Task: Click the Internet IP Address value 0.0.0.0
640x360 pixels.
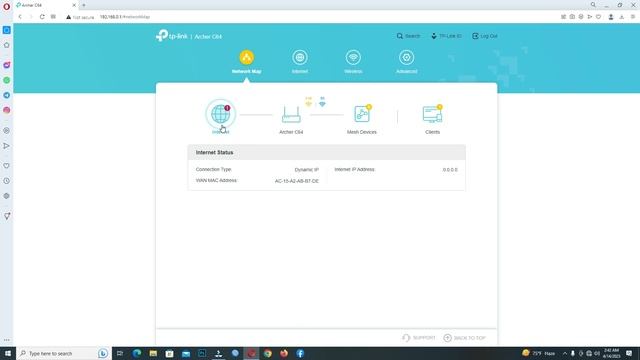Action: [x=450, y=169]
